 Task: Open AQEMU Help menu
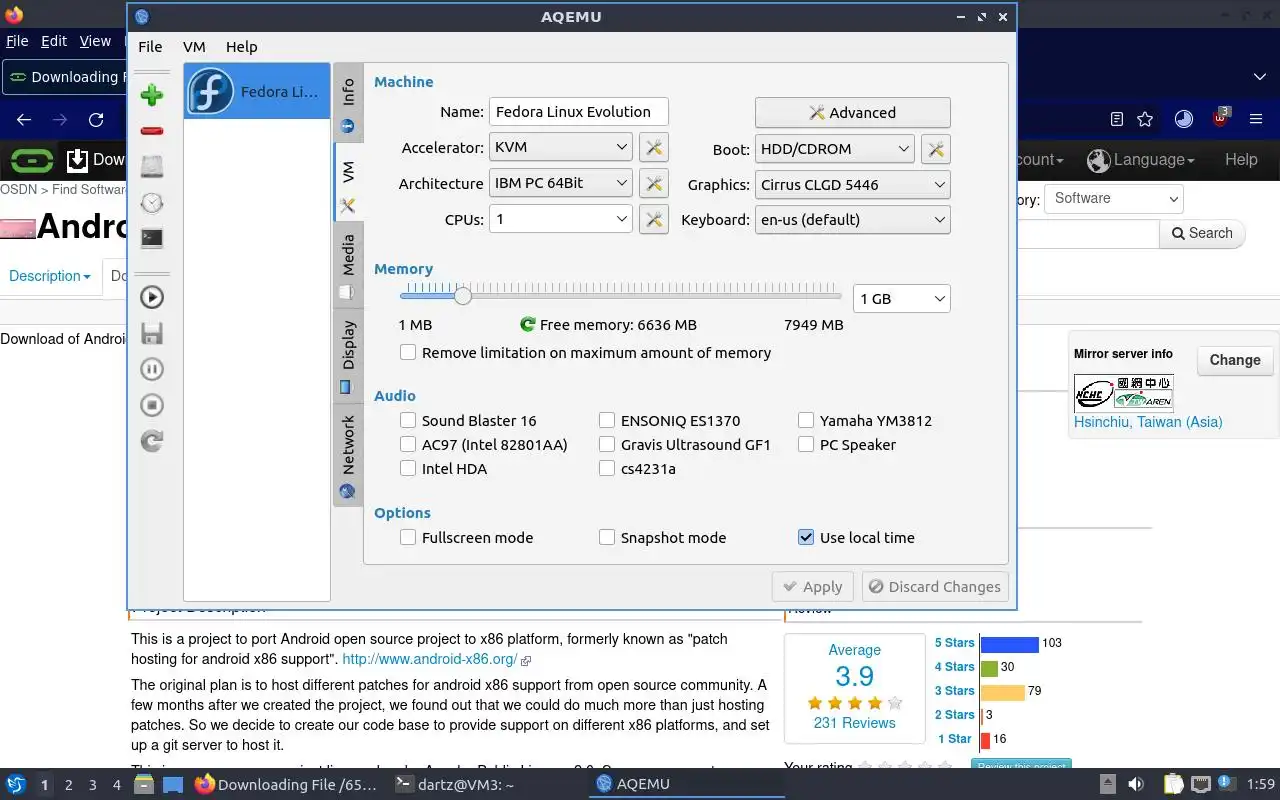(241, 46)
